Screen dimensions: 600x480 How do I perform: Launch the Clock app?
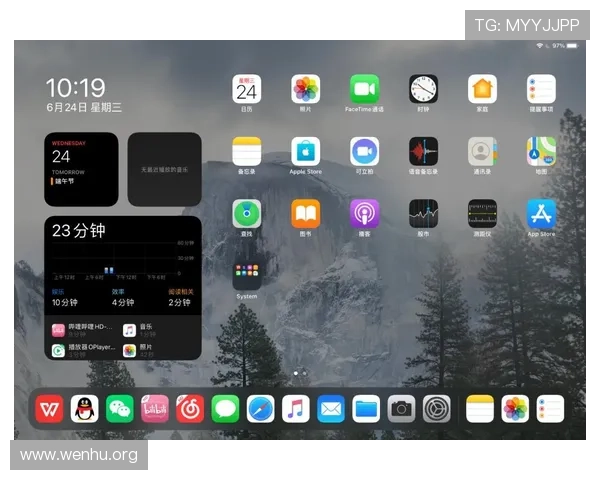(423, 89)
